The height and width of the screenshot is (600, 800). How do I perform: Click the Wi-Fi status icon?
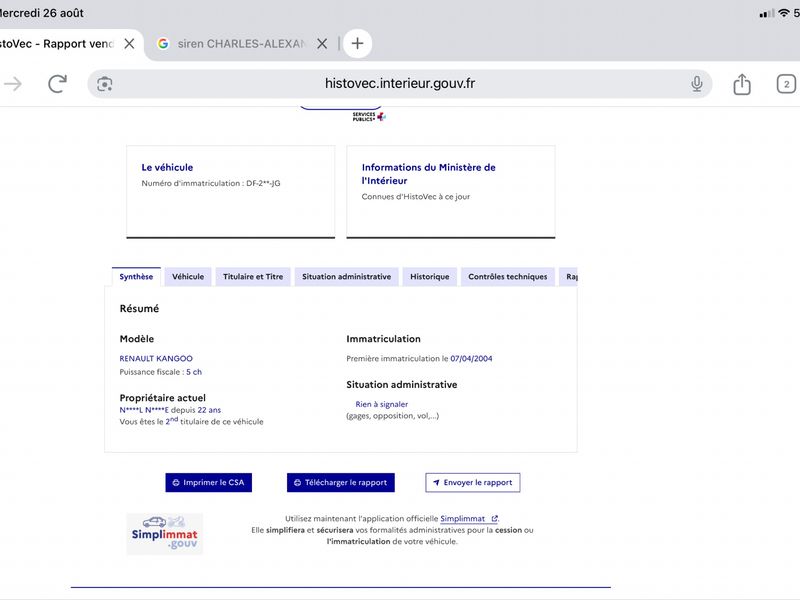(784, 13)
